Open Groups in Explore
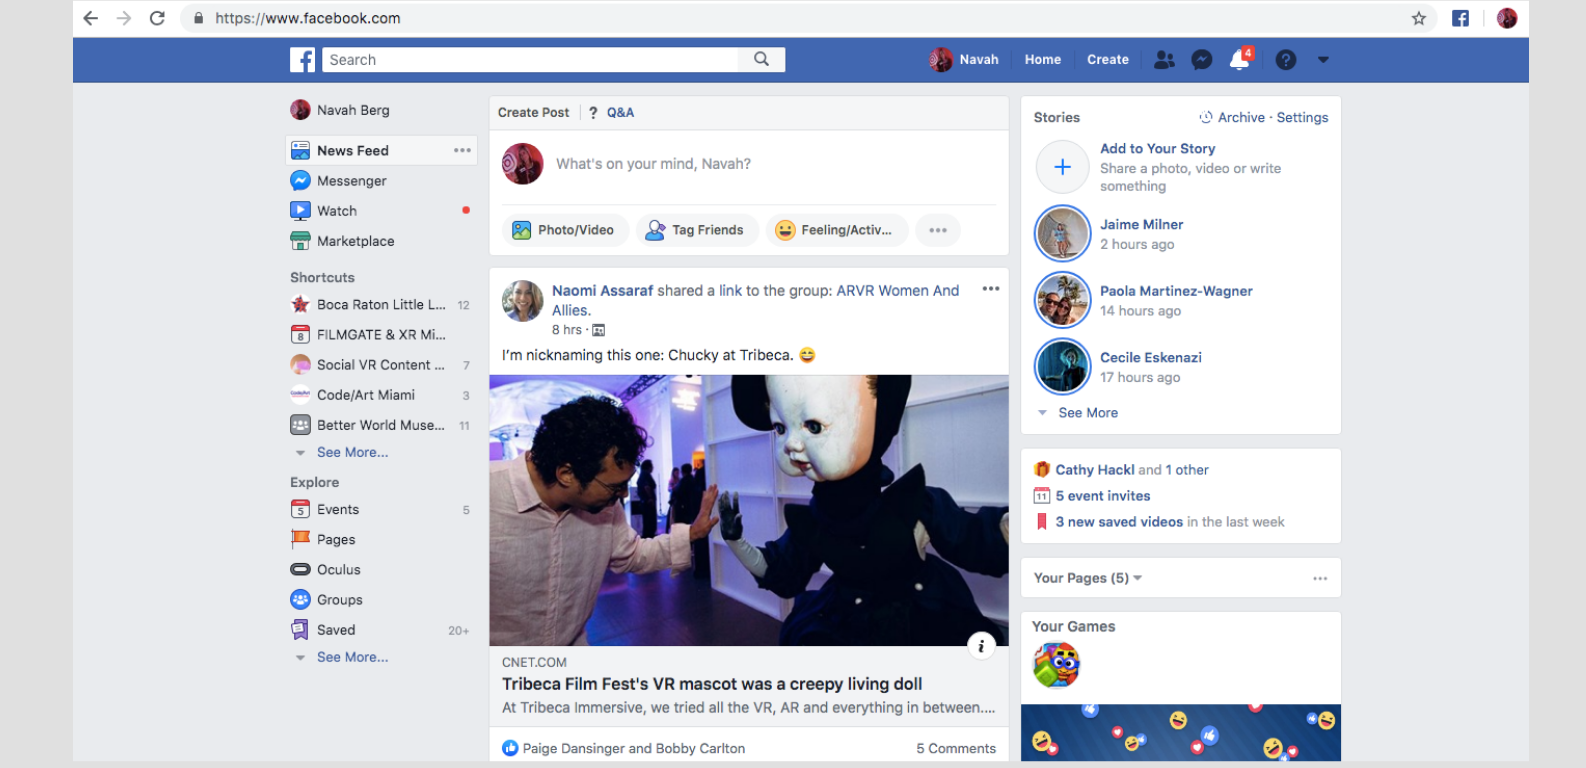 click(x=327, y=600)
